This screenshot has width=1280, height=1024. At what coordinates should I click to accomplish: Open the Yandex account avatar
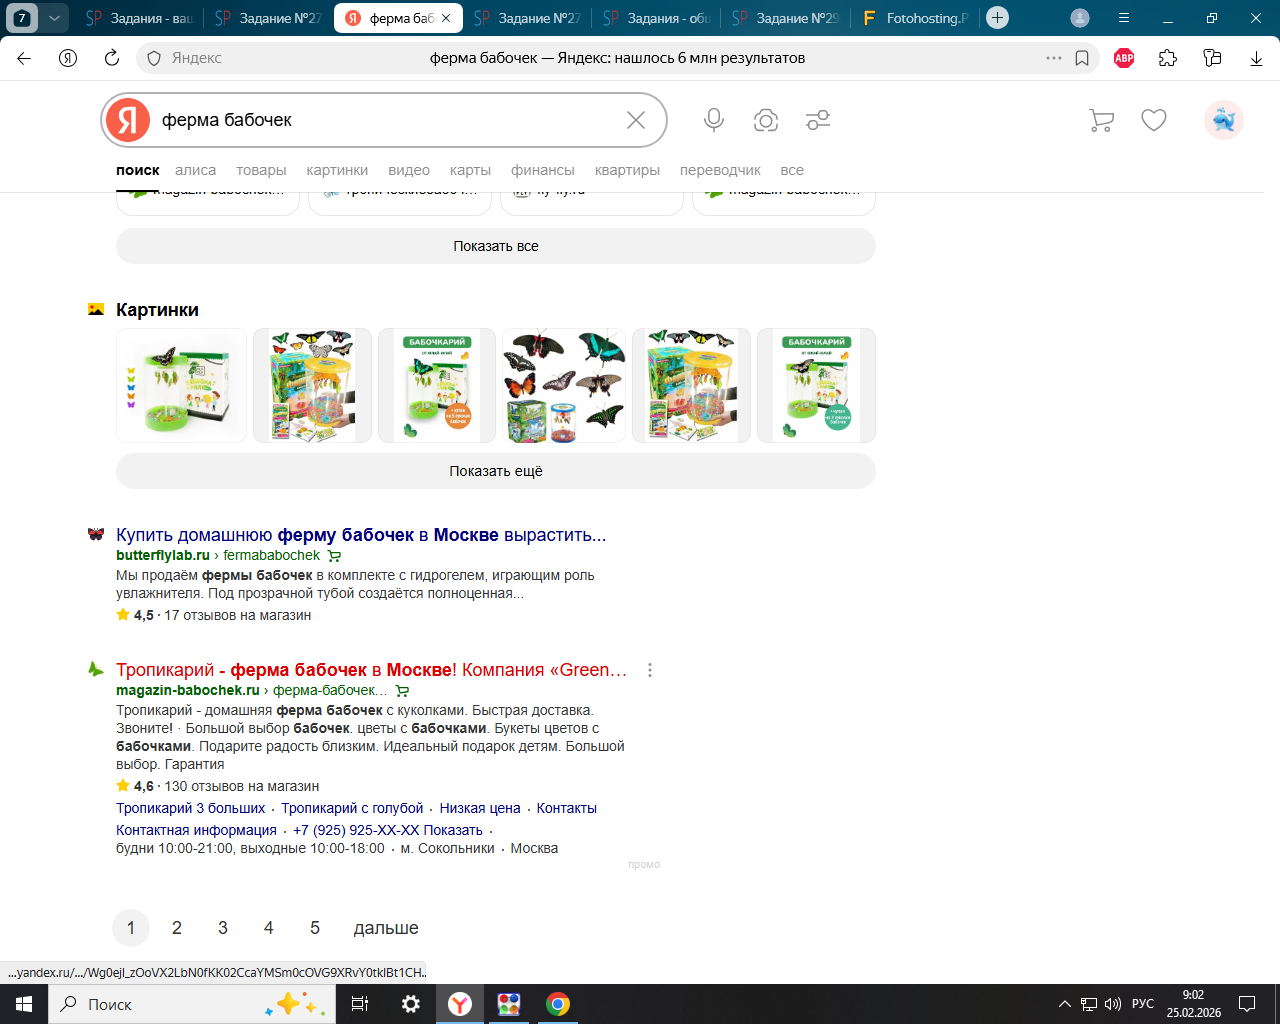1224,120
